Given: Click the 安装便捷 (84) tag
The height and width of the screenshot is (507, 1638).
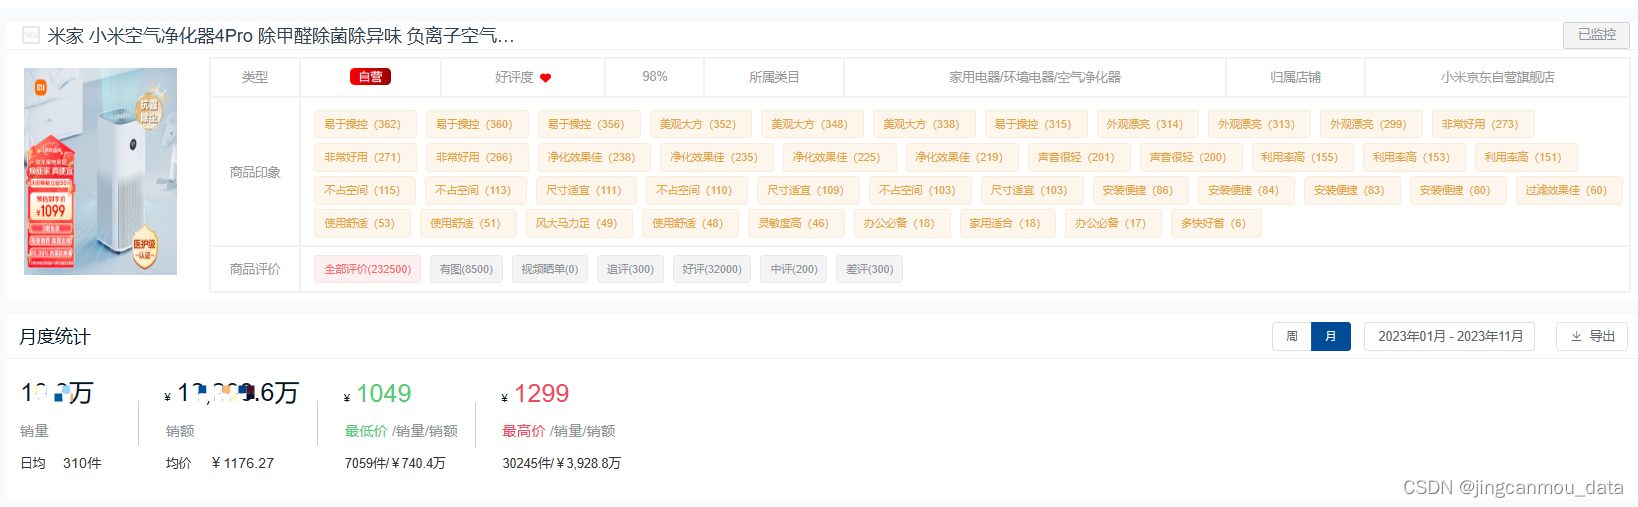Looking at the screenshot, I should [x=1246, y=190].
